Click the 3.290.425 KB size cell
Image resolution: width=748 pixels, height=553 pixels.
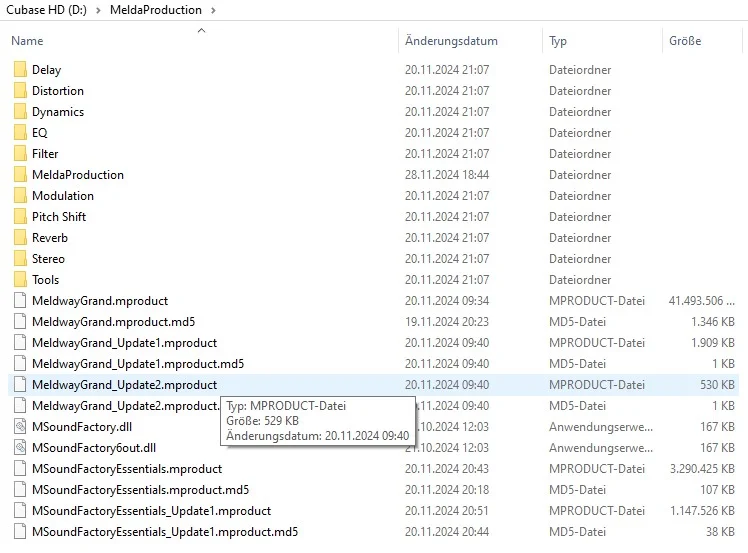tap(702, 469)
